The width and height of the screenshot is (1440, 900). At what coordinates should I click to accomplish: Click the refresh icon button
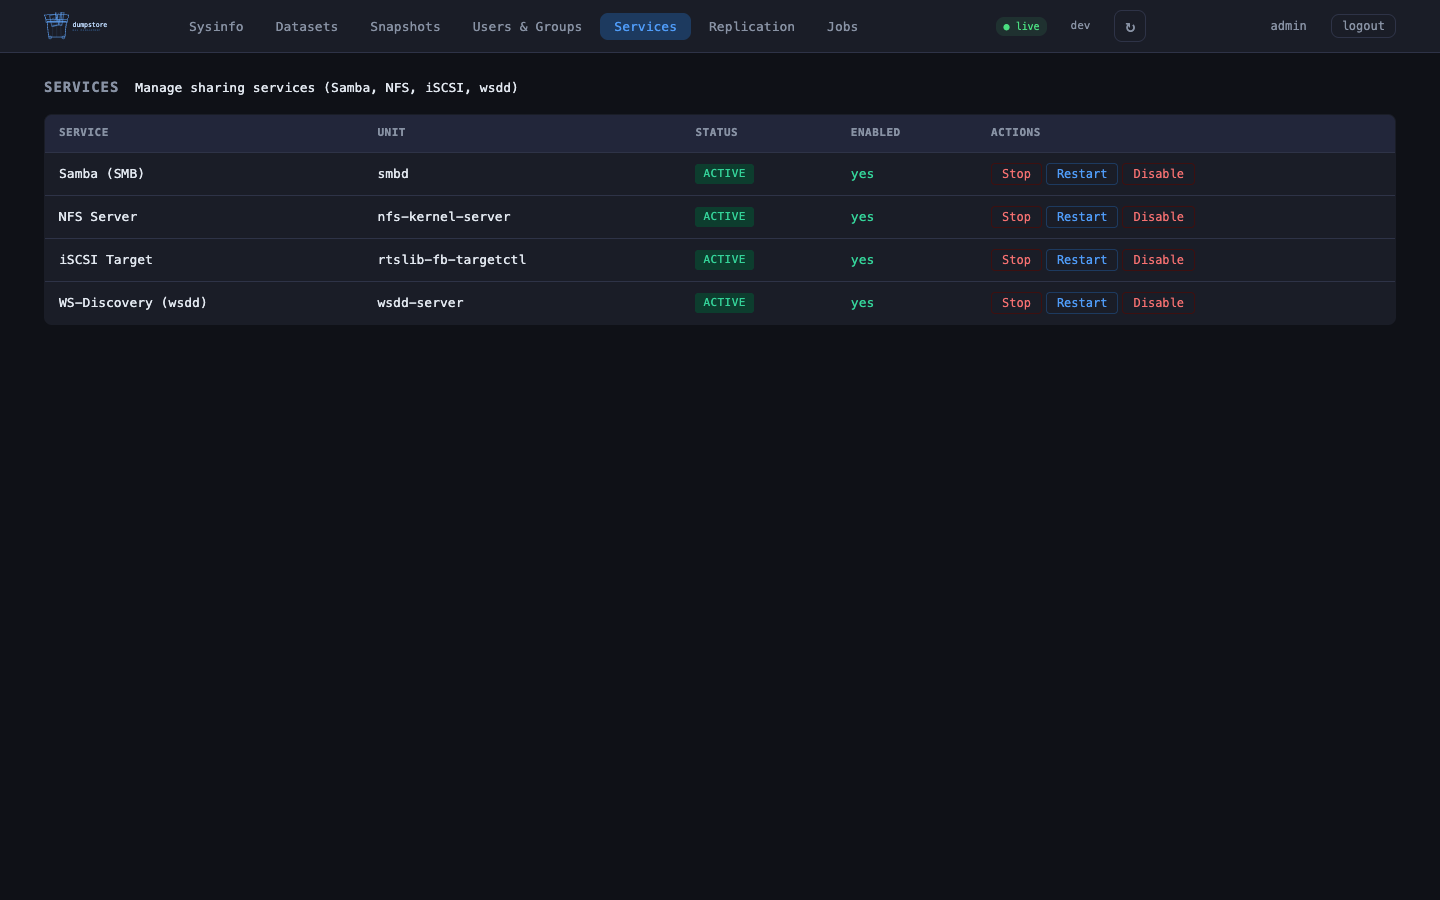(x=1130, y=26)
